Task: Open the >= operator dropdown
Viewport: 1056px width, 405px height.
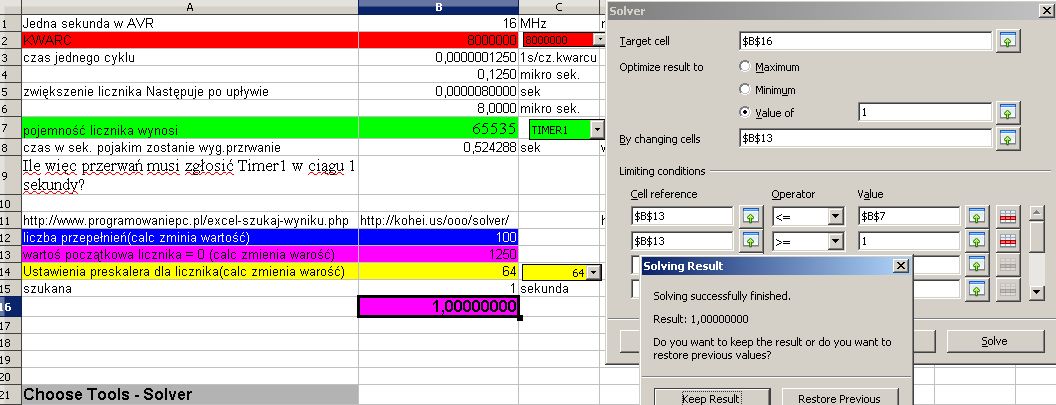Action: 836,241
